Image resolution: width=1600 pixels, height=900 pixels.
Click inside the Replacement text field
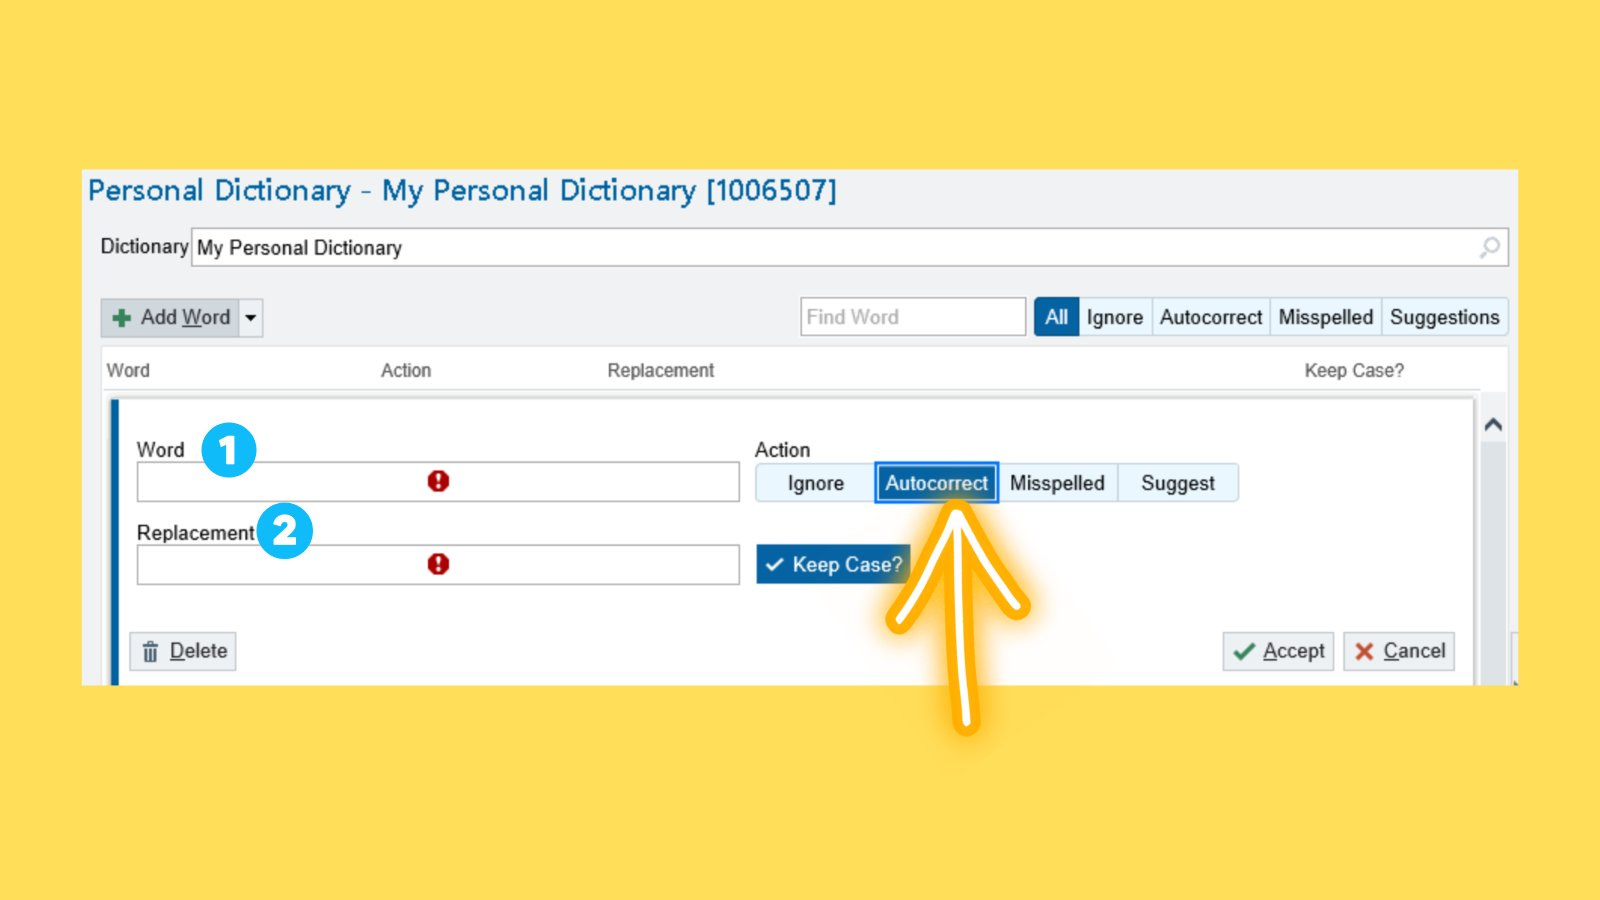438,565
